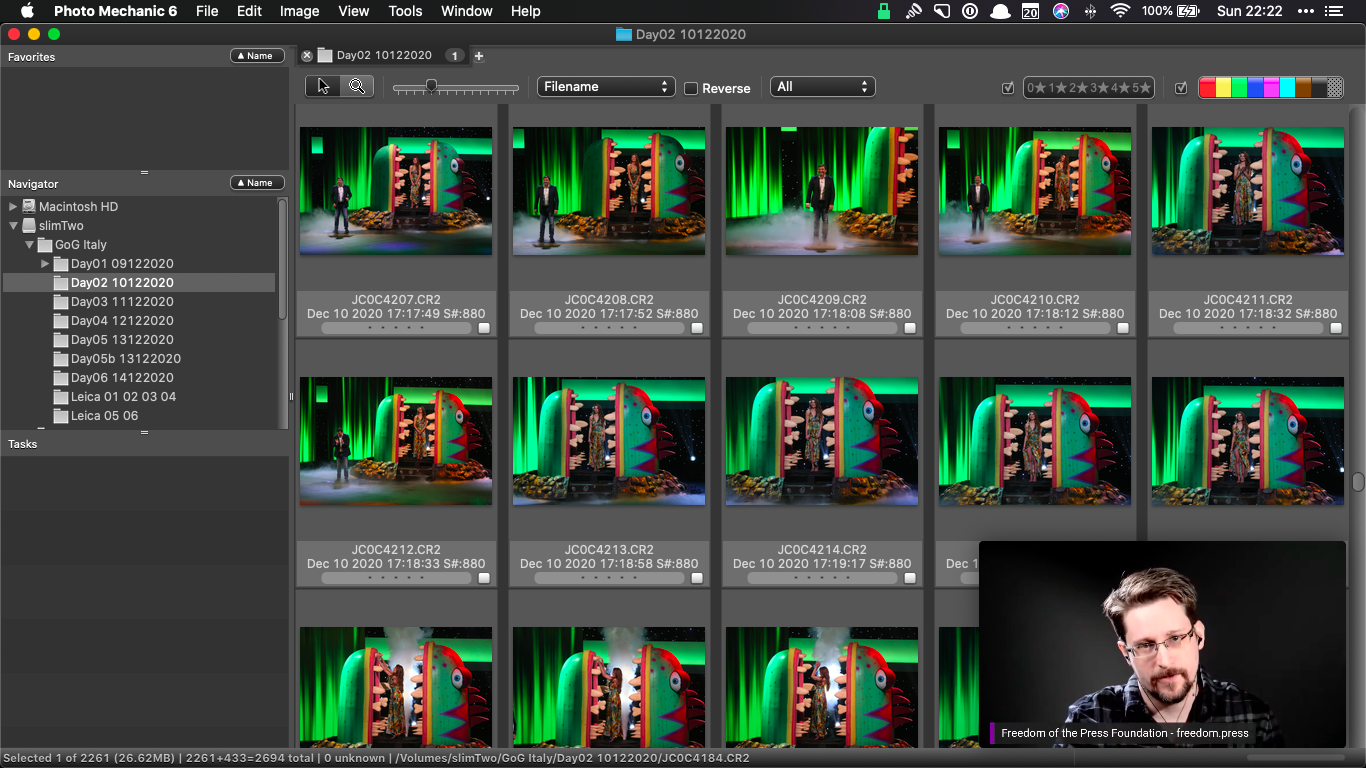Select the arrow pointer tool
Image resolution: width=1366 pixels, height=768 pixels.
click(x=323, y=87)
